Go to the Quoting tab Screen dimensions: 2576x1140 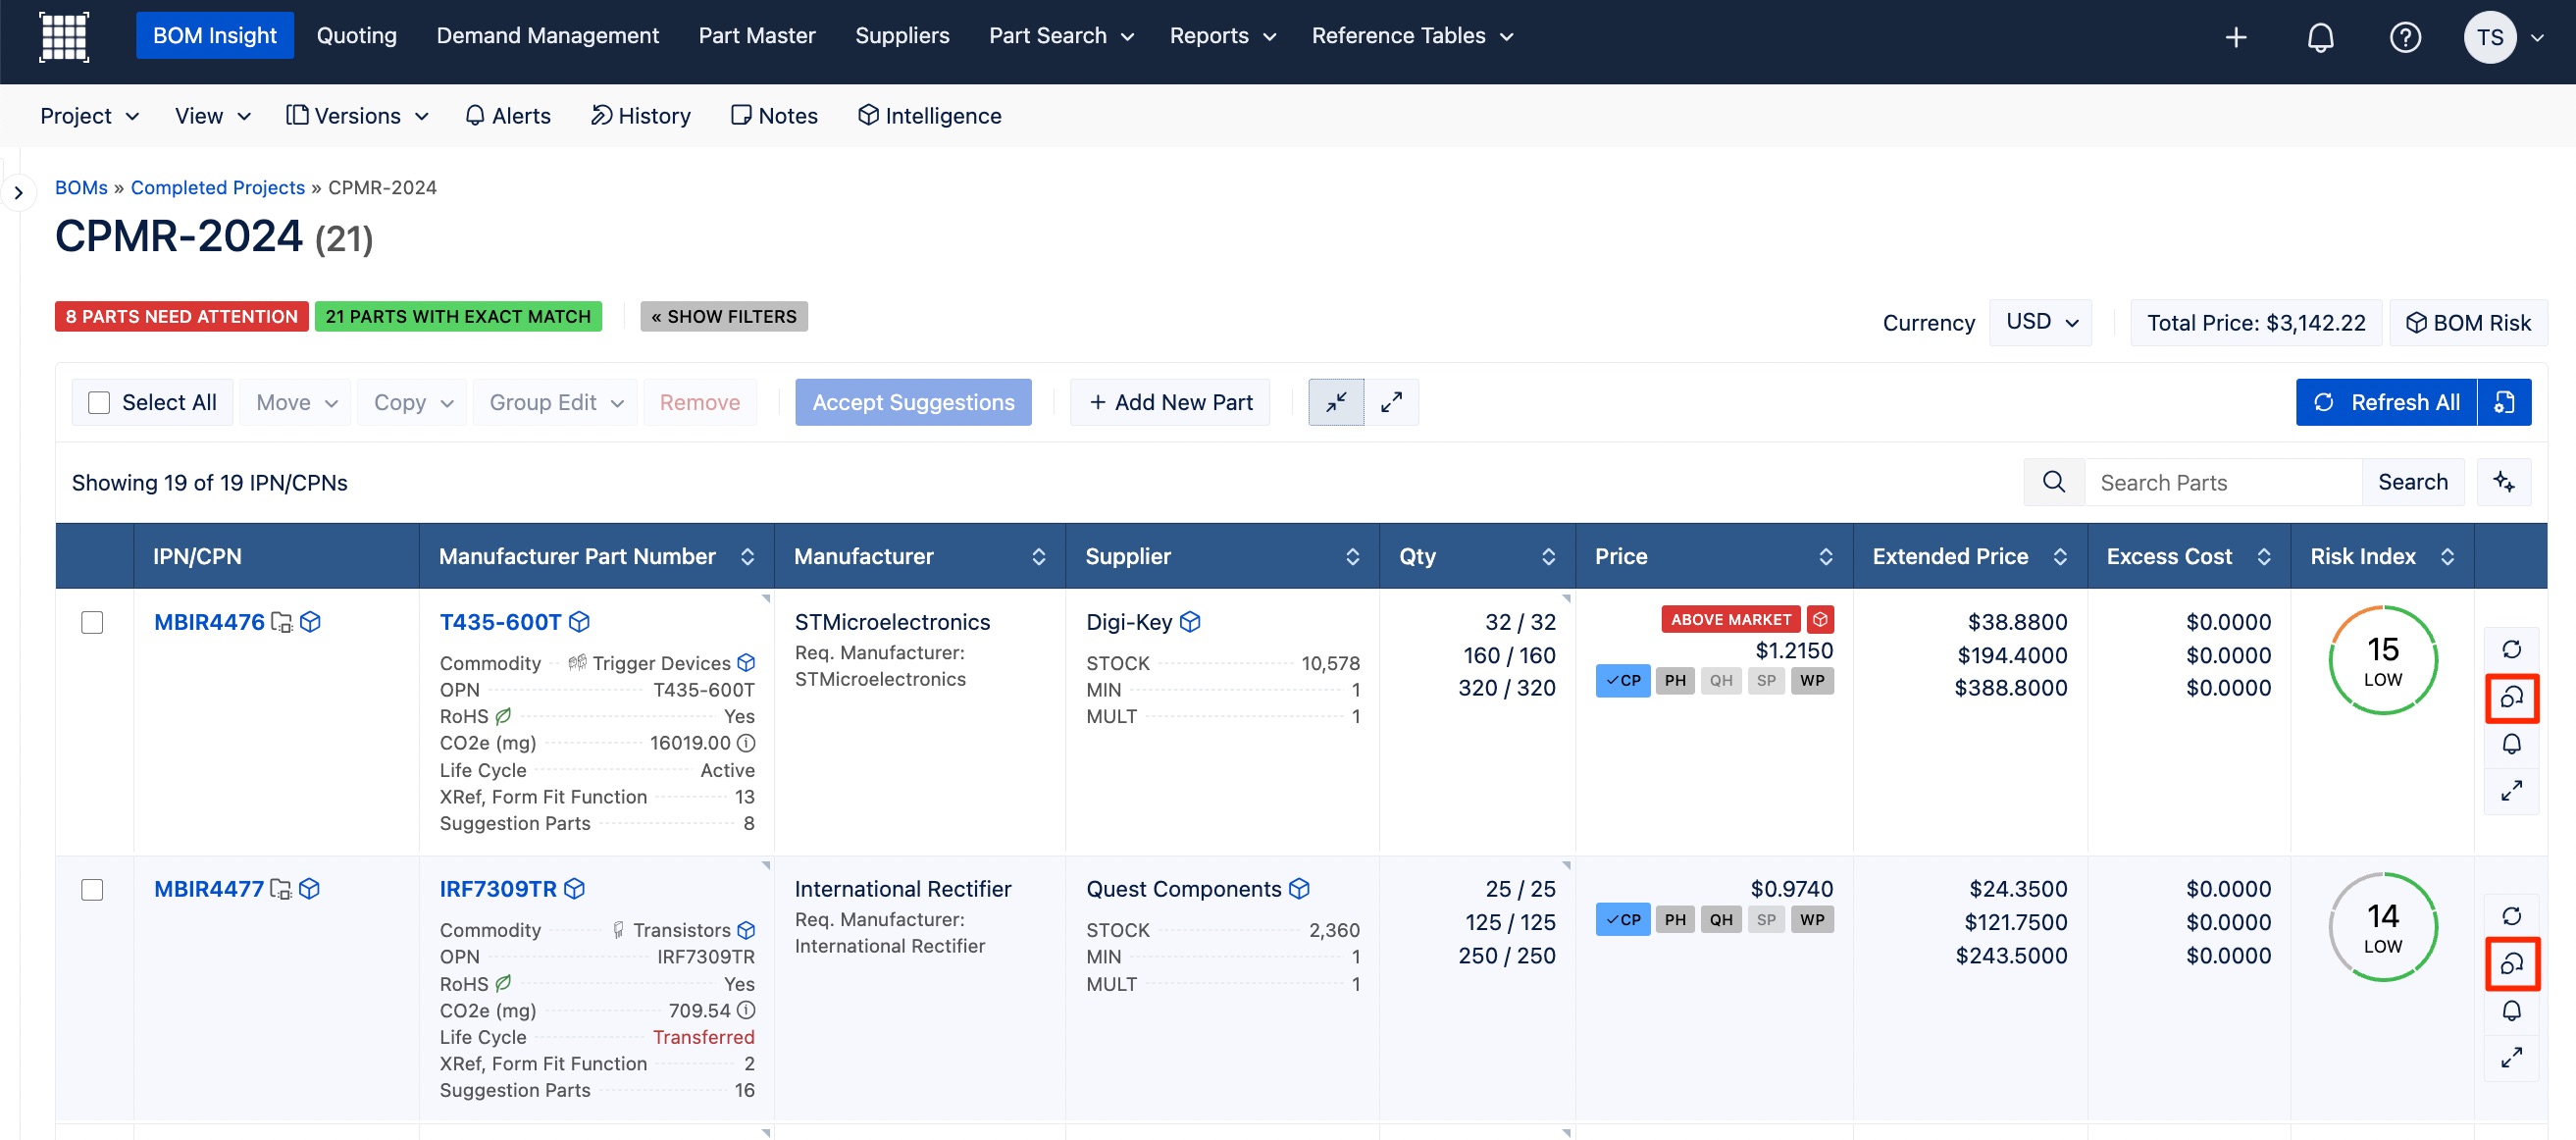[356, 36]
